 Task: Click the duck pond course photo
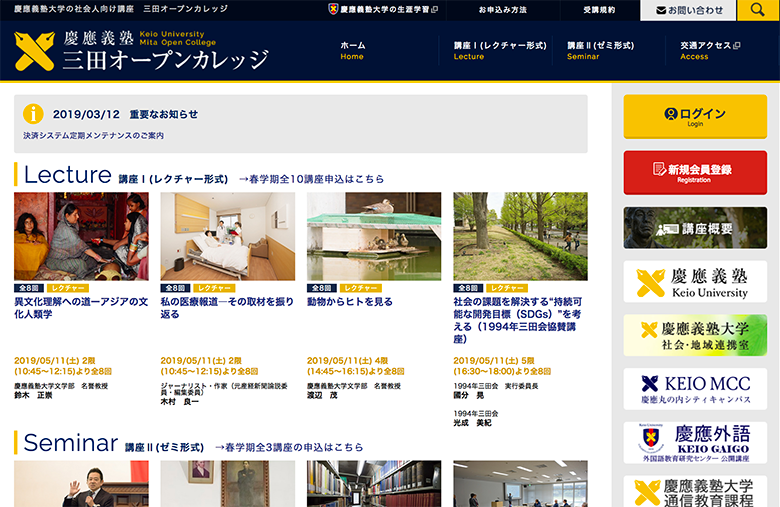[374, 236]
